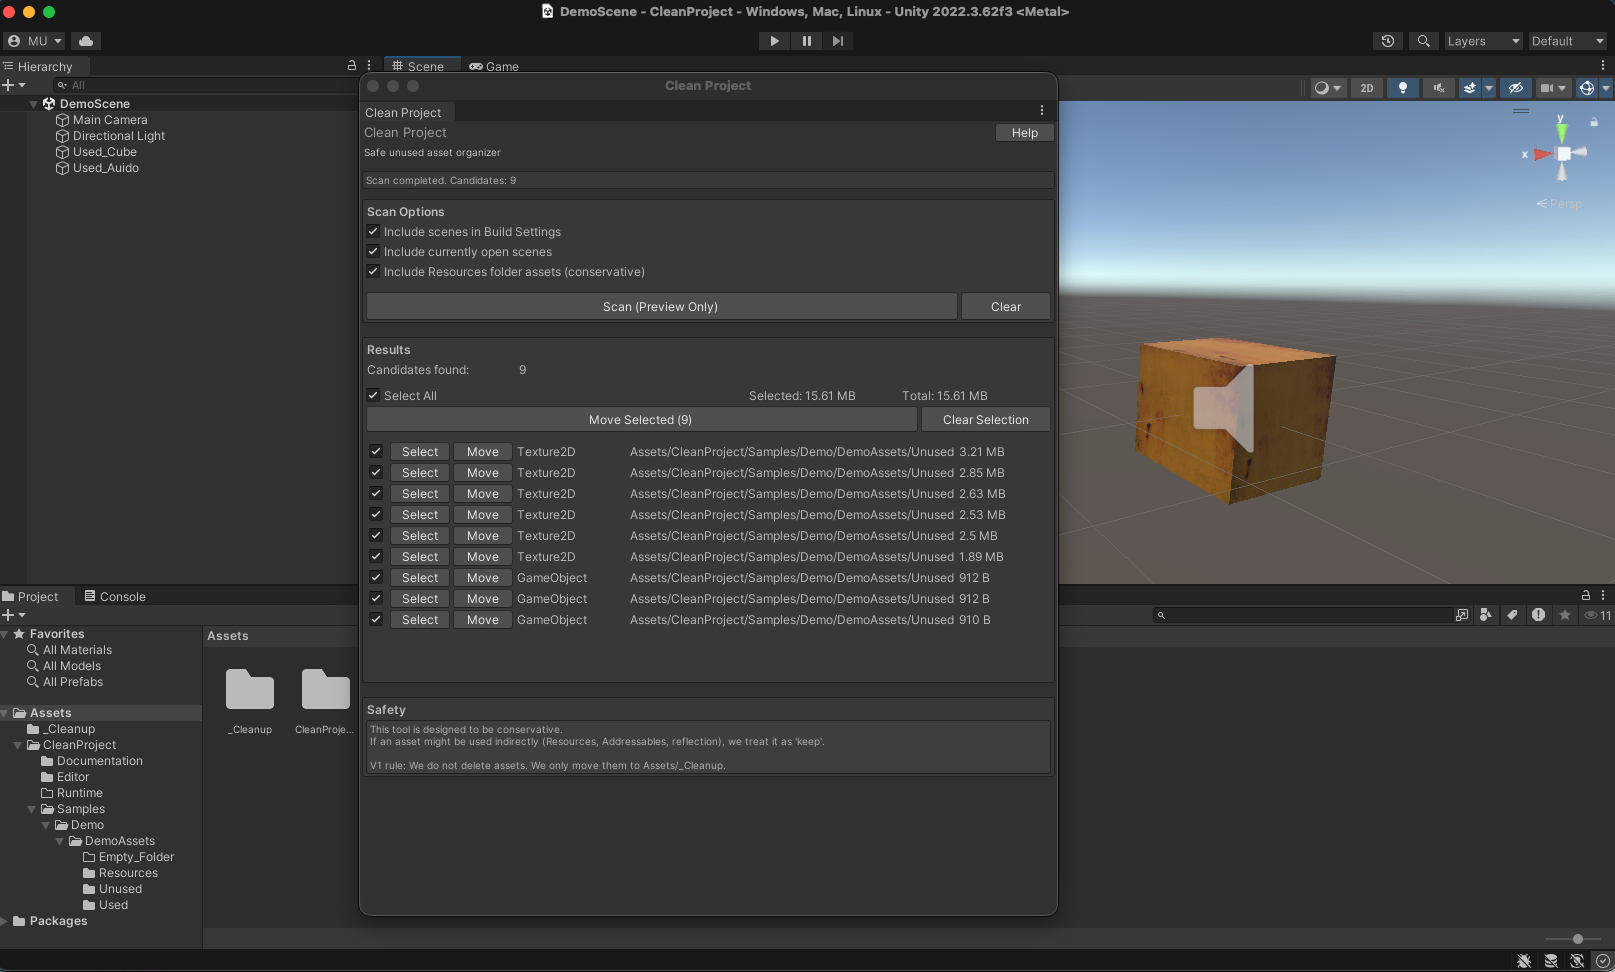Open the Layers dropdown

tap(1483, 41)
